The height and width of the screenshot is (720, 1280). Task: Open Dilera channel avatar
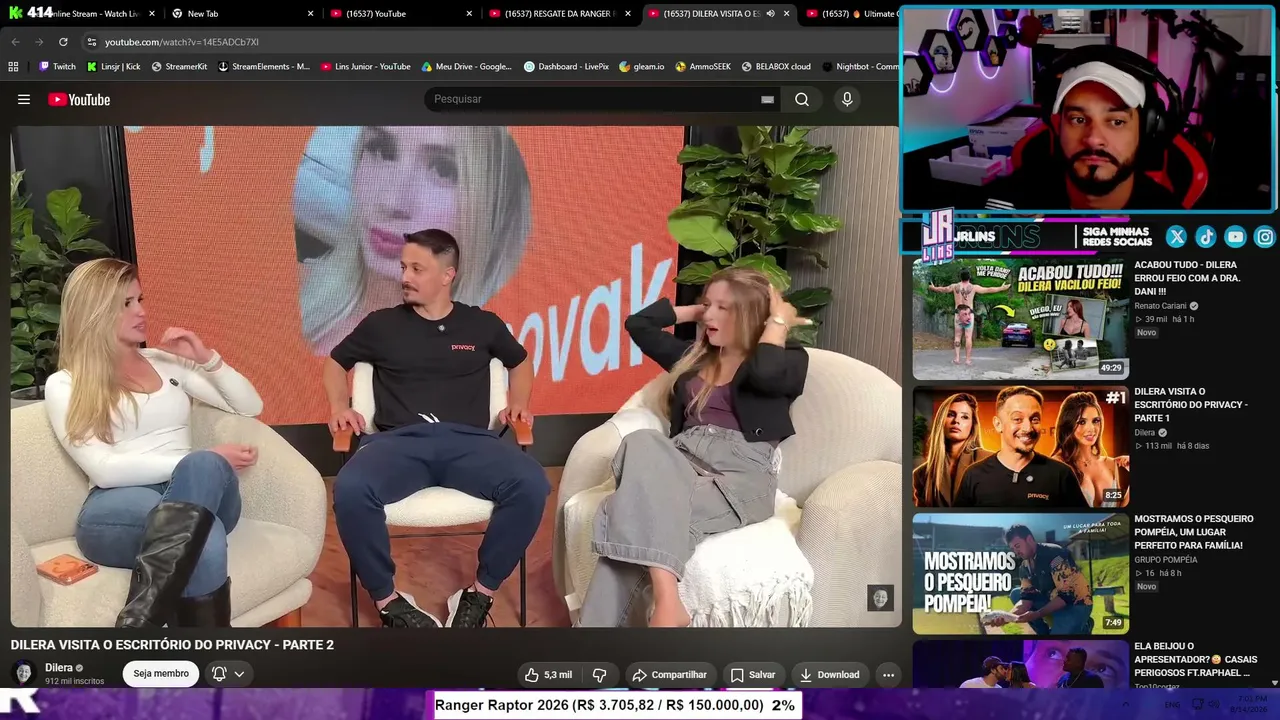click(x=24, y=673)
